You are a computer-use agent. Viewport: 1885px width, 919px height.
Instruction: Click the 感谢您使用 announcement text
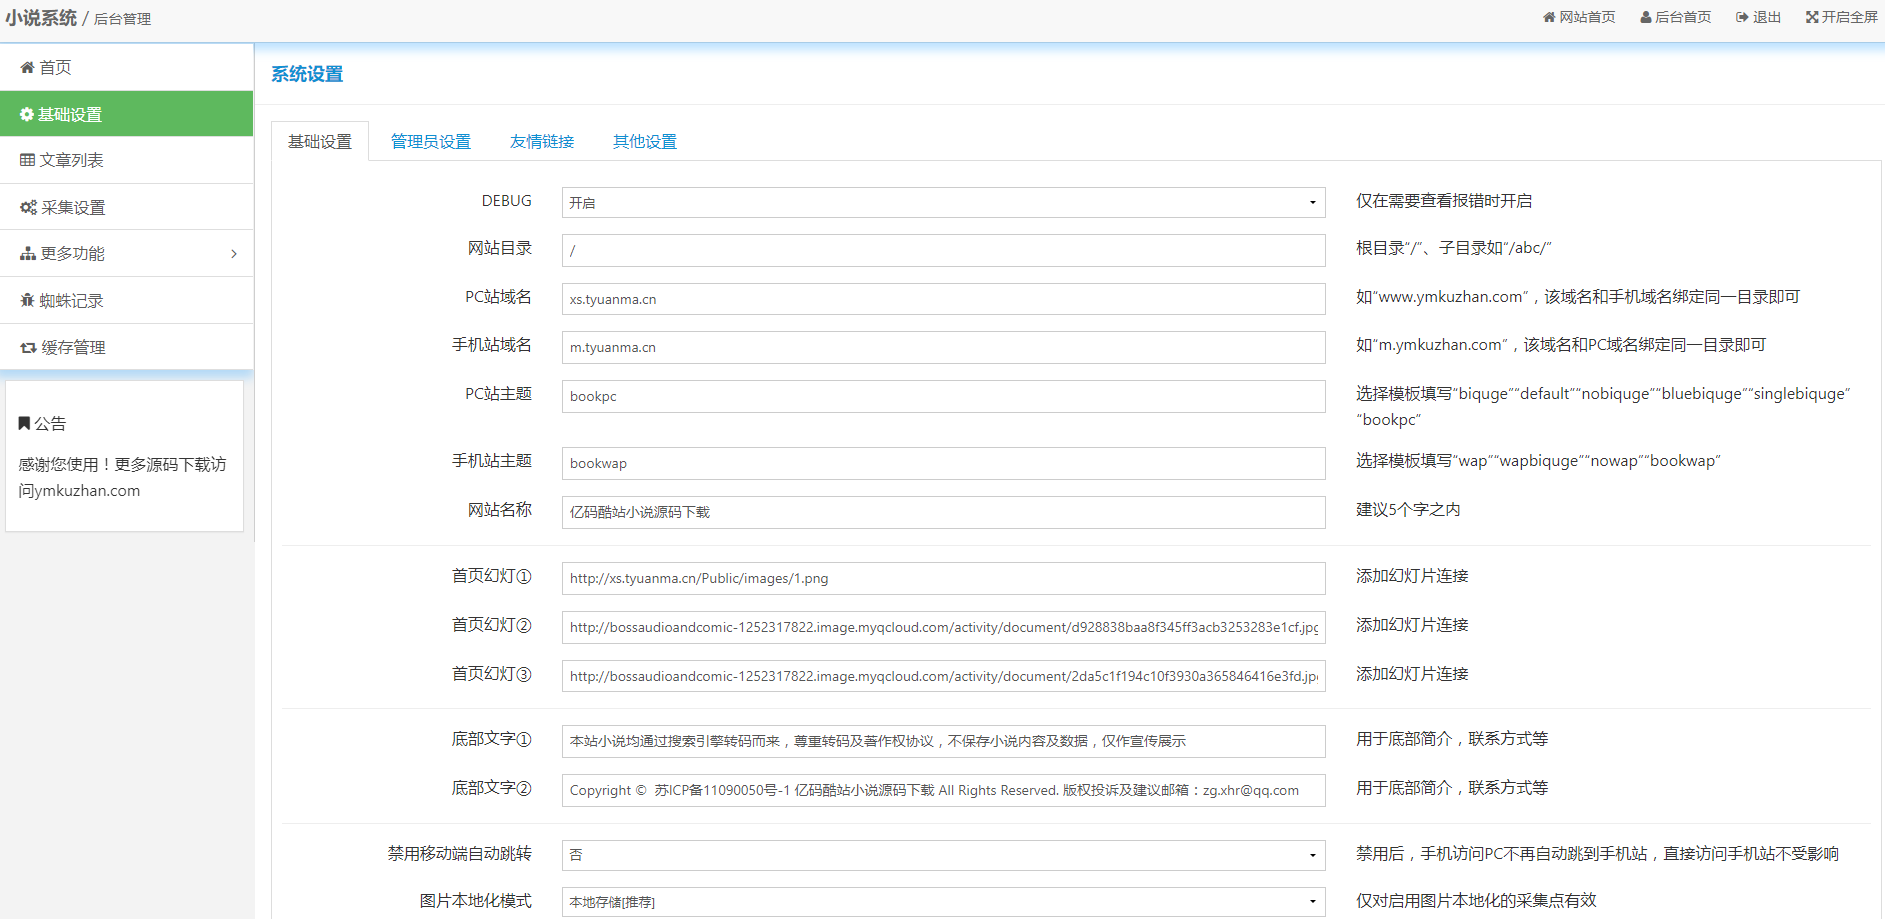coord(122,477)
